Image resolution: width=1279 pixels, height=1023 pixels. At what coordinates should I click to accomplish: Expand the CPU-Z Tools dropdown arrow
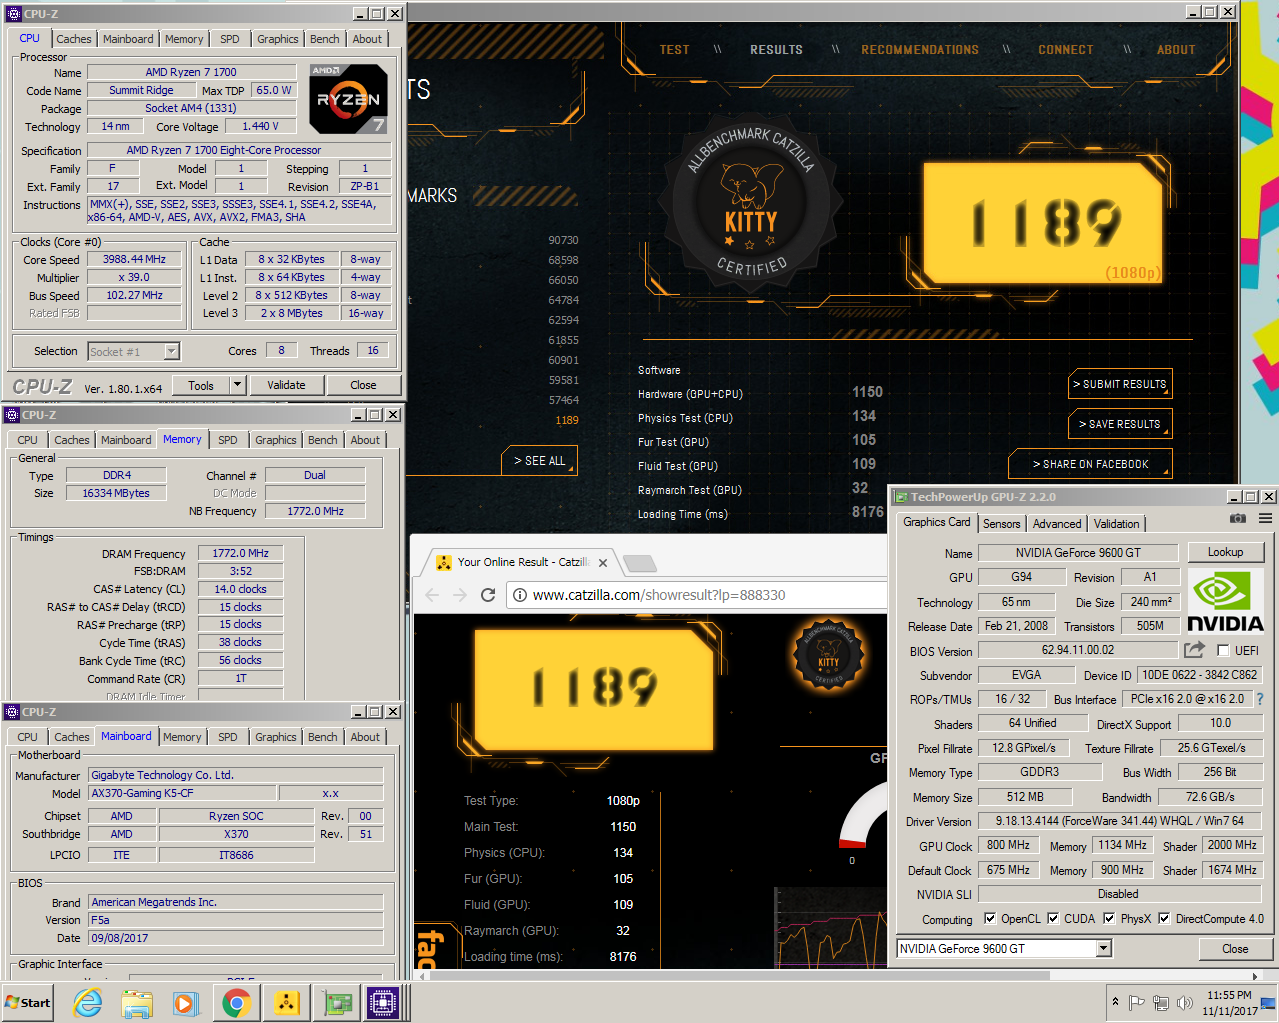coord(237,385)
